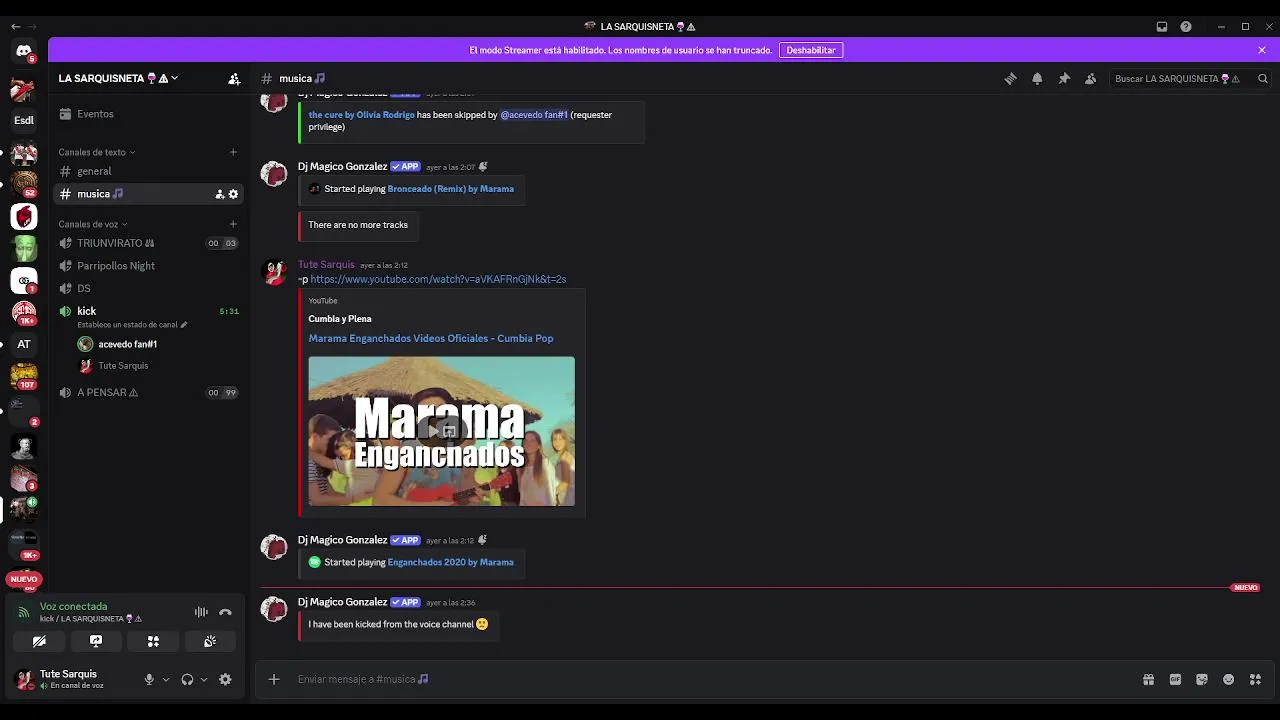Open user settings gear
The height and width of the screenshot is (720, 1280).
[x=225, y=679]
